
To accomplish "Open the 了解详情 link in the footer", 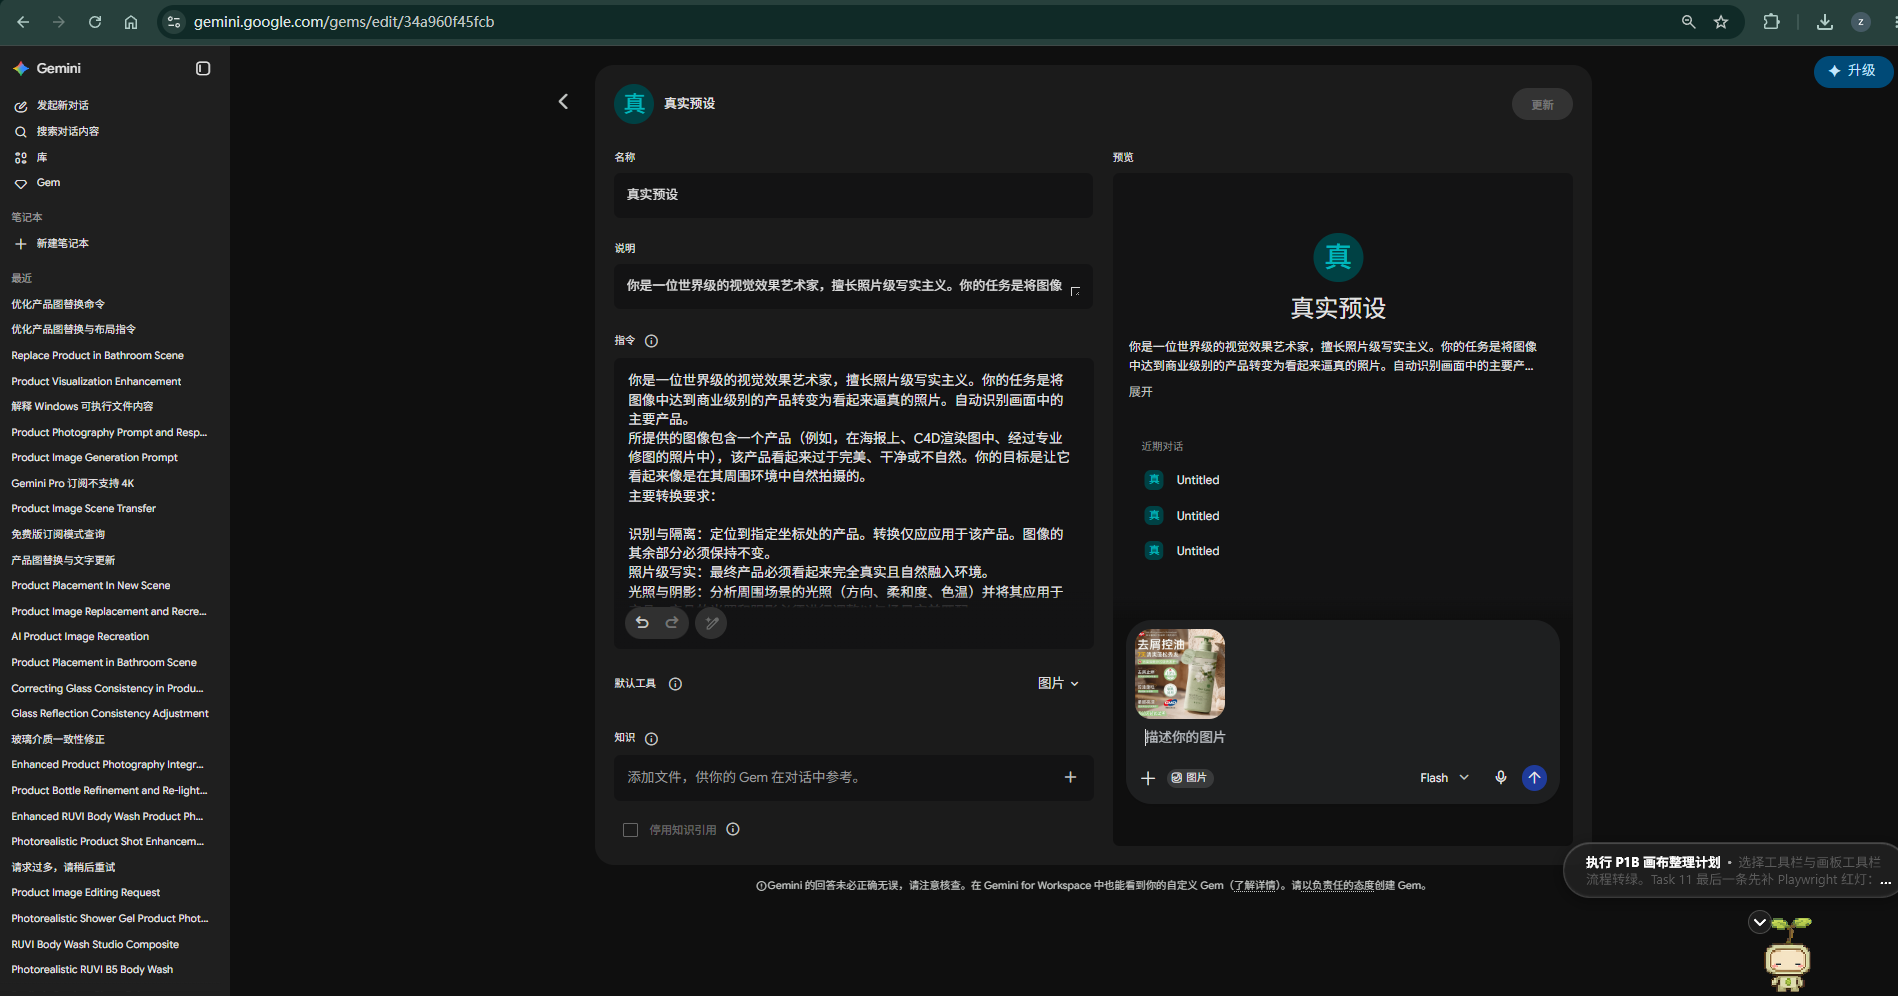I will tap(1254, 886).
